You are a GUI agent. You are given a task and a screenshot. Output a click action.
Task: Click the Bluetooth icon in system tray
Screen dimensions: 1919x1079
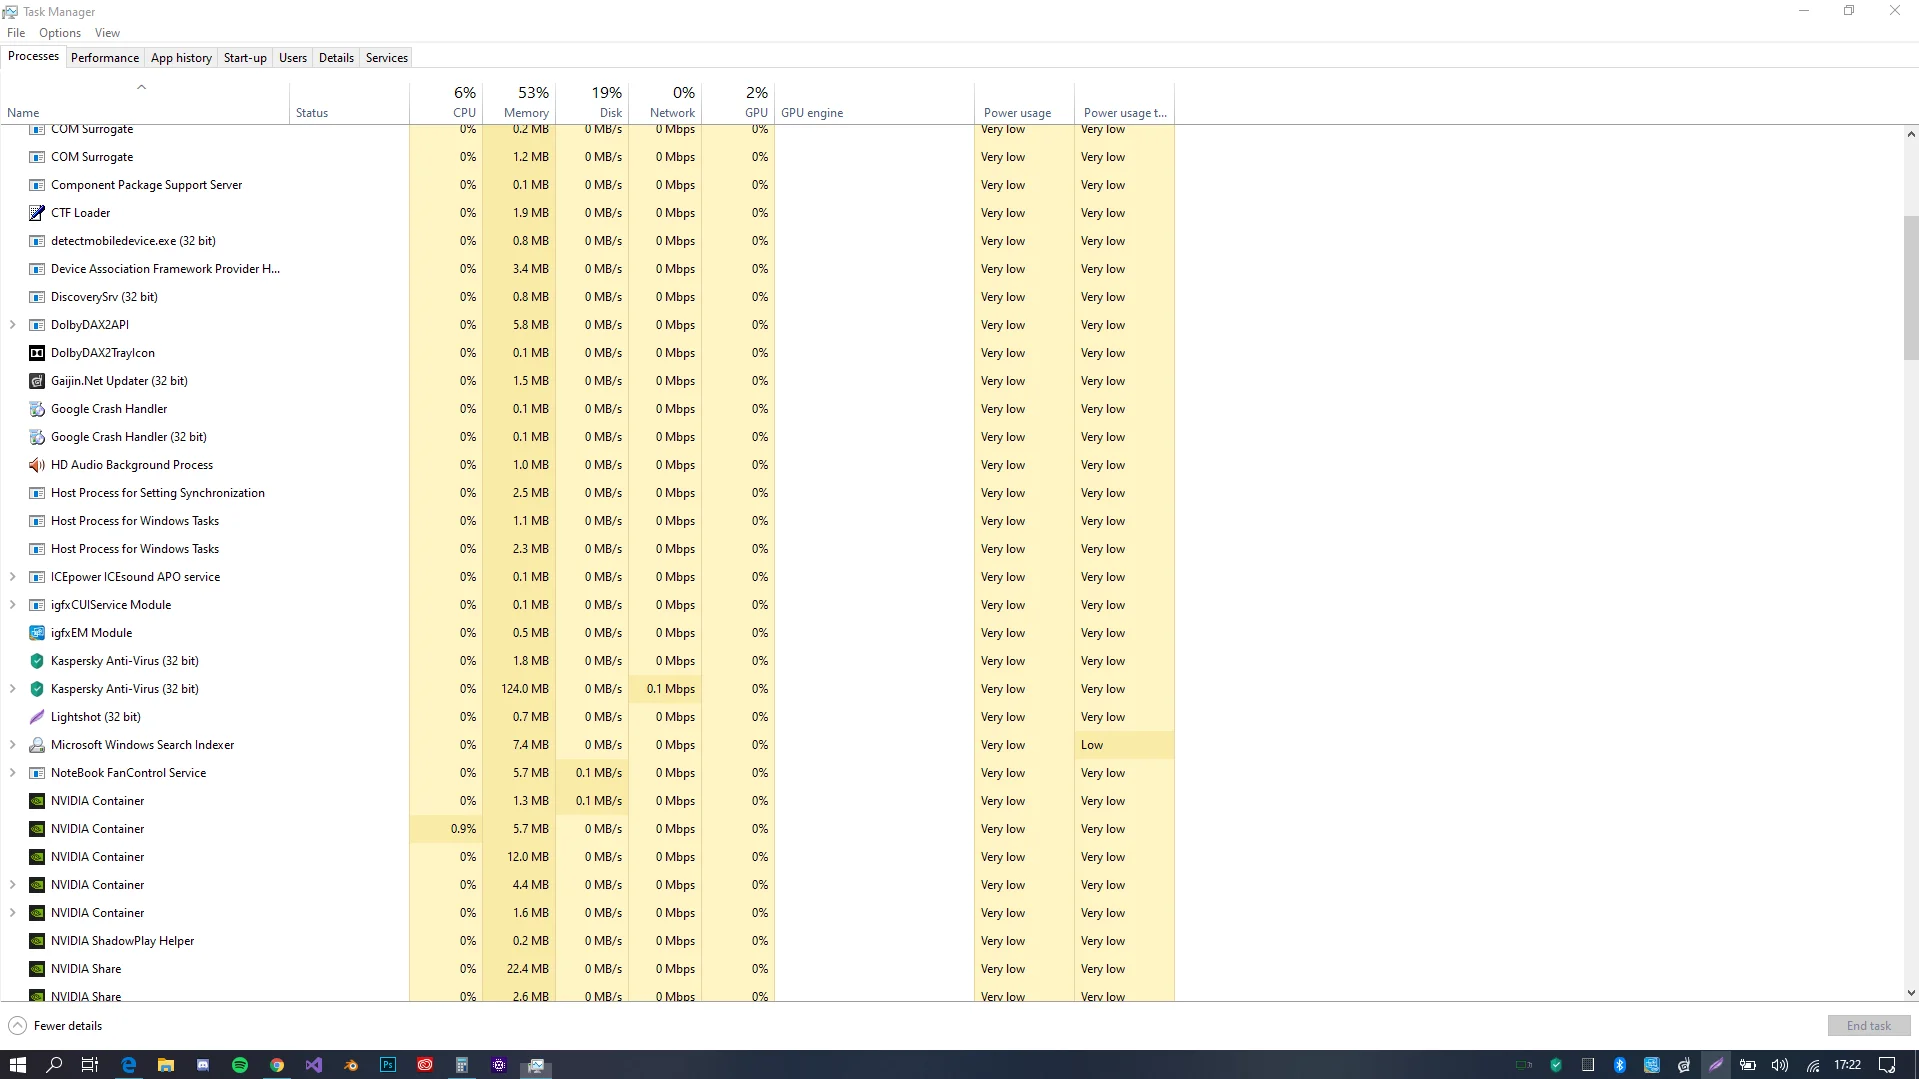point(1620,1065)
